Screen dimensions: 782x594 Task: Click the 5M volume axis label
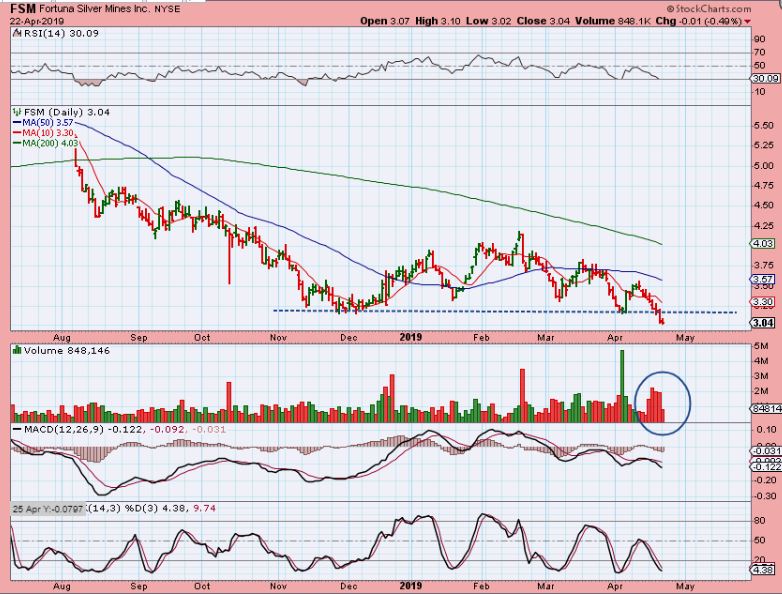(761, 346)
